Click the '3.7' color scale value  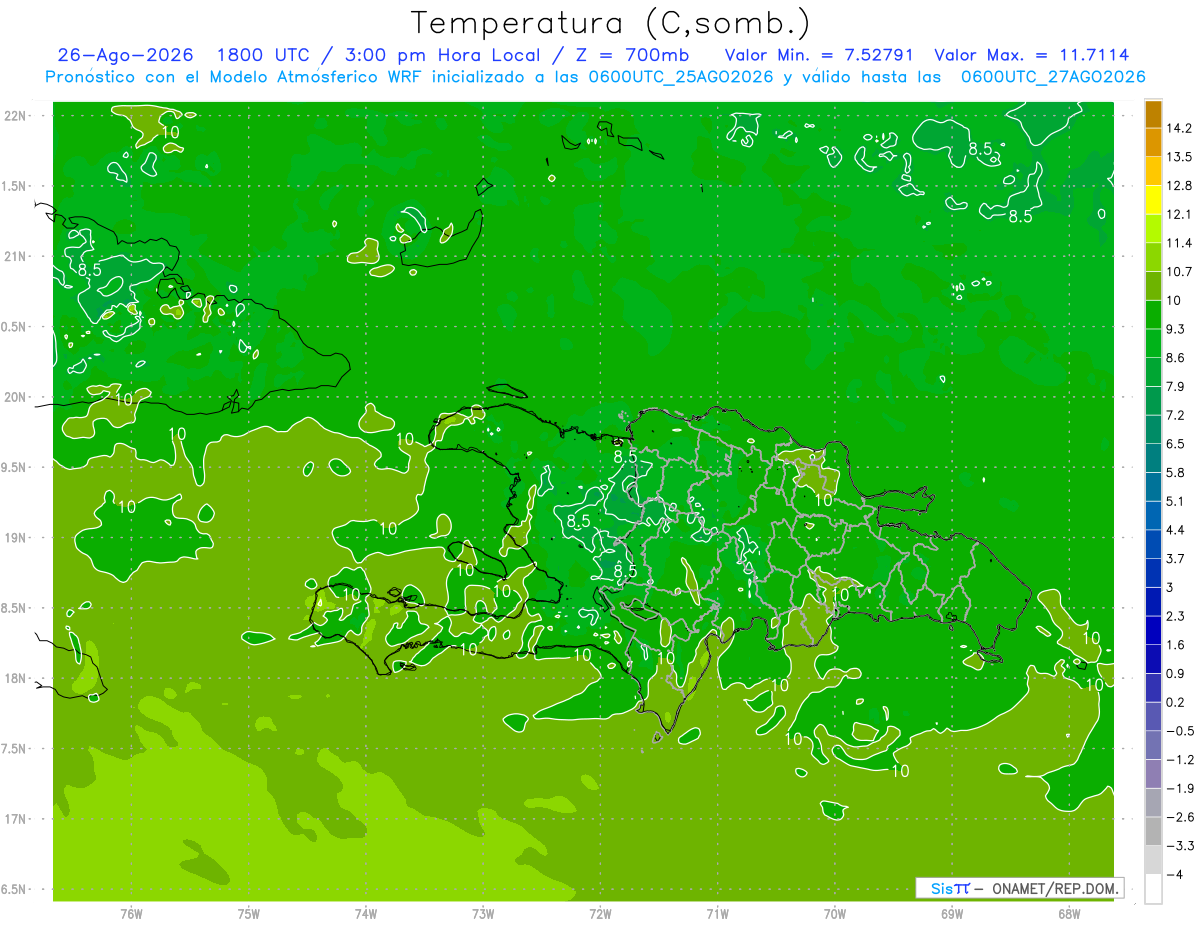[x=1176, y=559]
